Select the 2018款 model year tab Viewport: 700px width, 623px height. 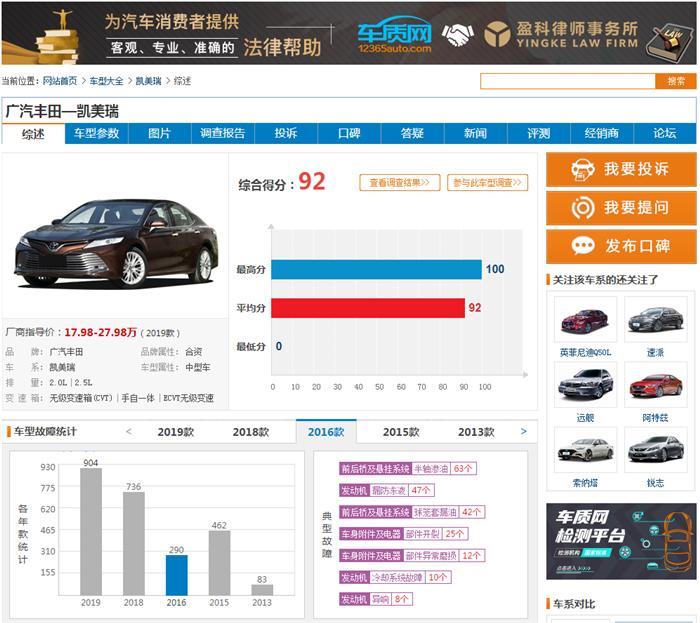(x=251, y=432)
